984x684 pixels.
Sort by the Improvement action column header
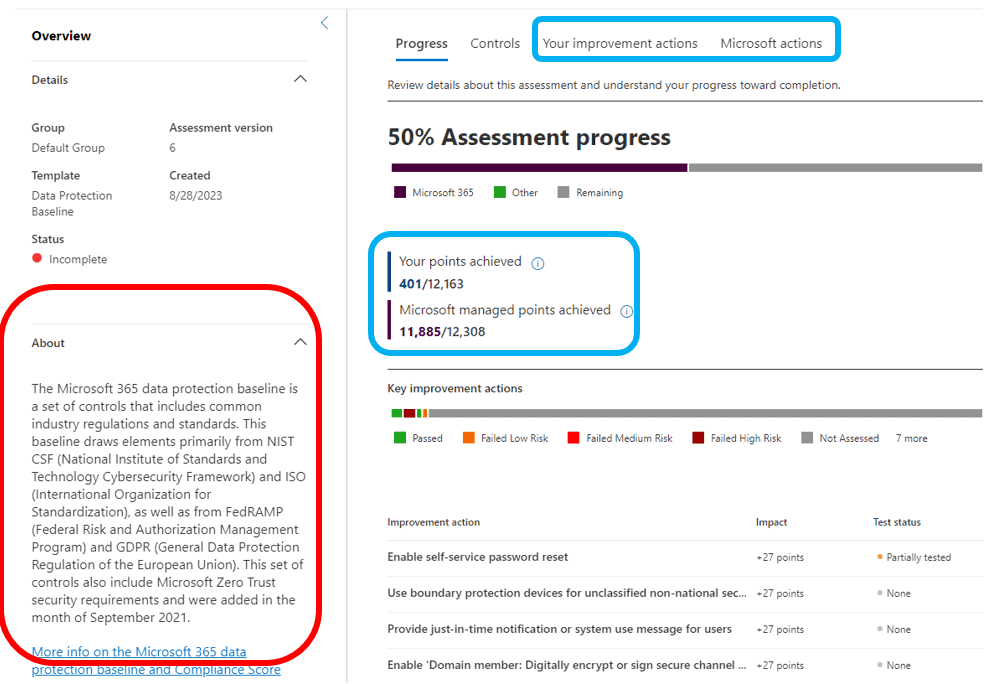click(434, 522)
